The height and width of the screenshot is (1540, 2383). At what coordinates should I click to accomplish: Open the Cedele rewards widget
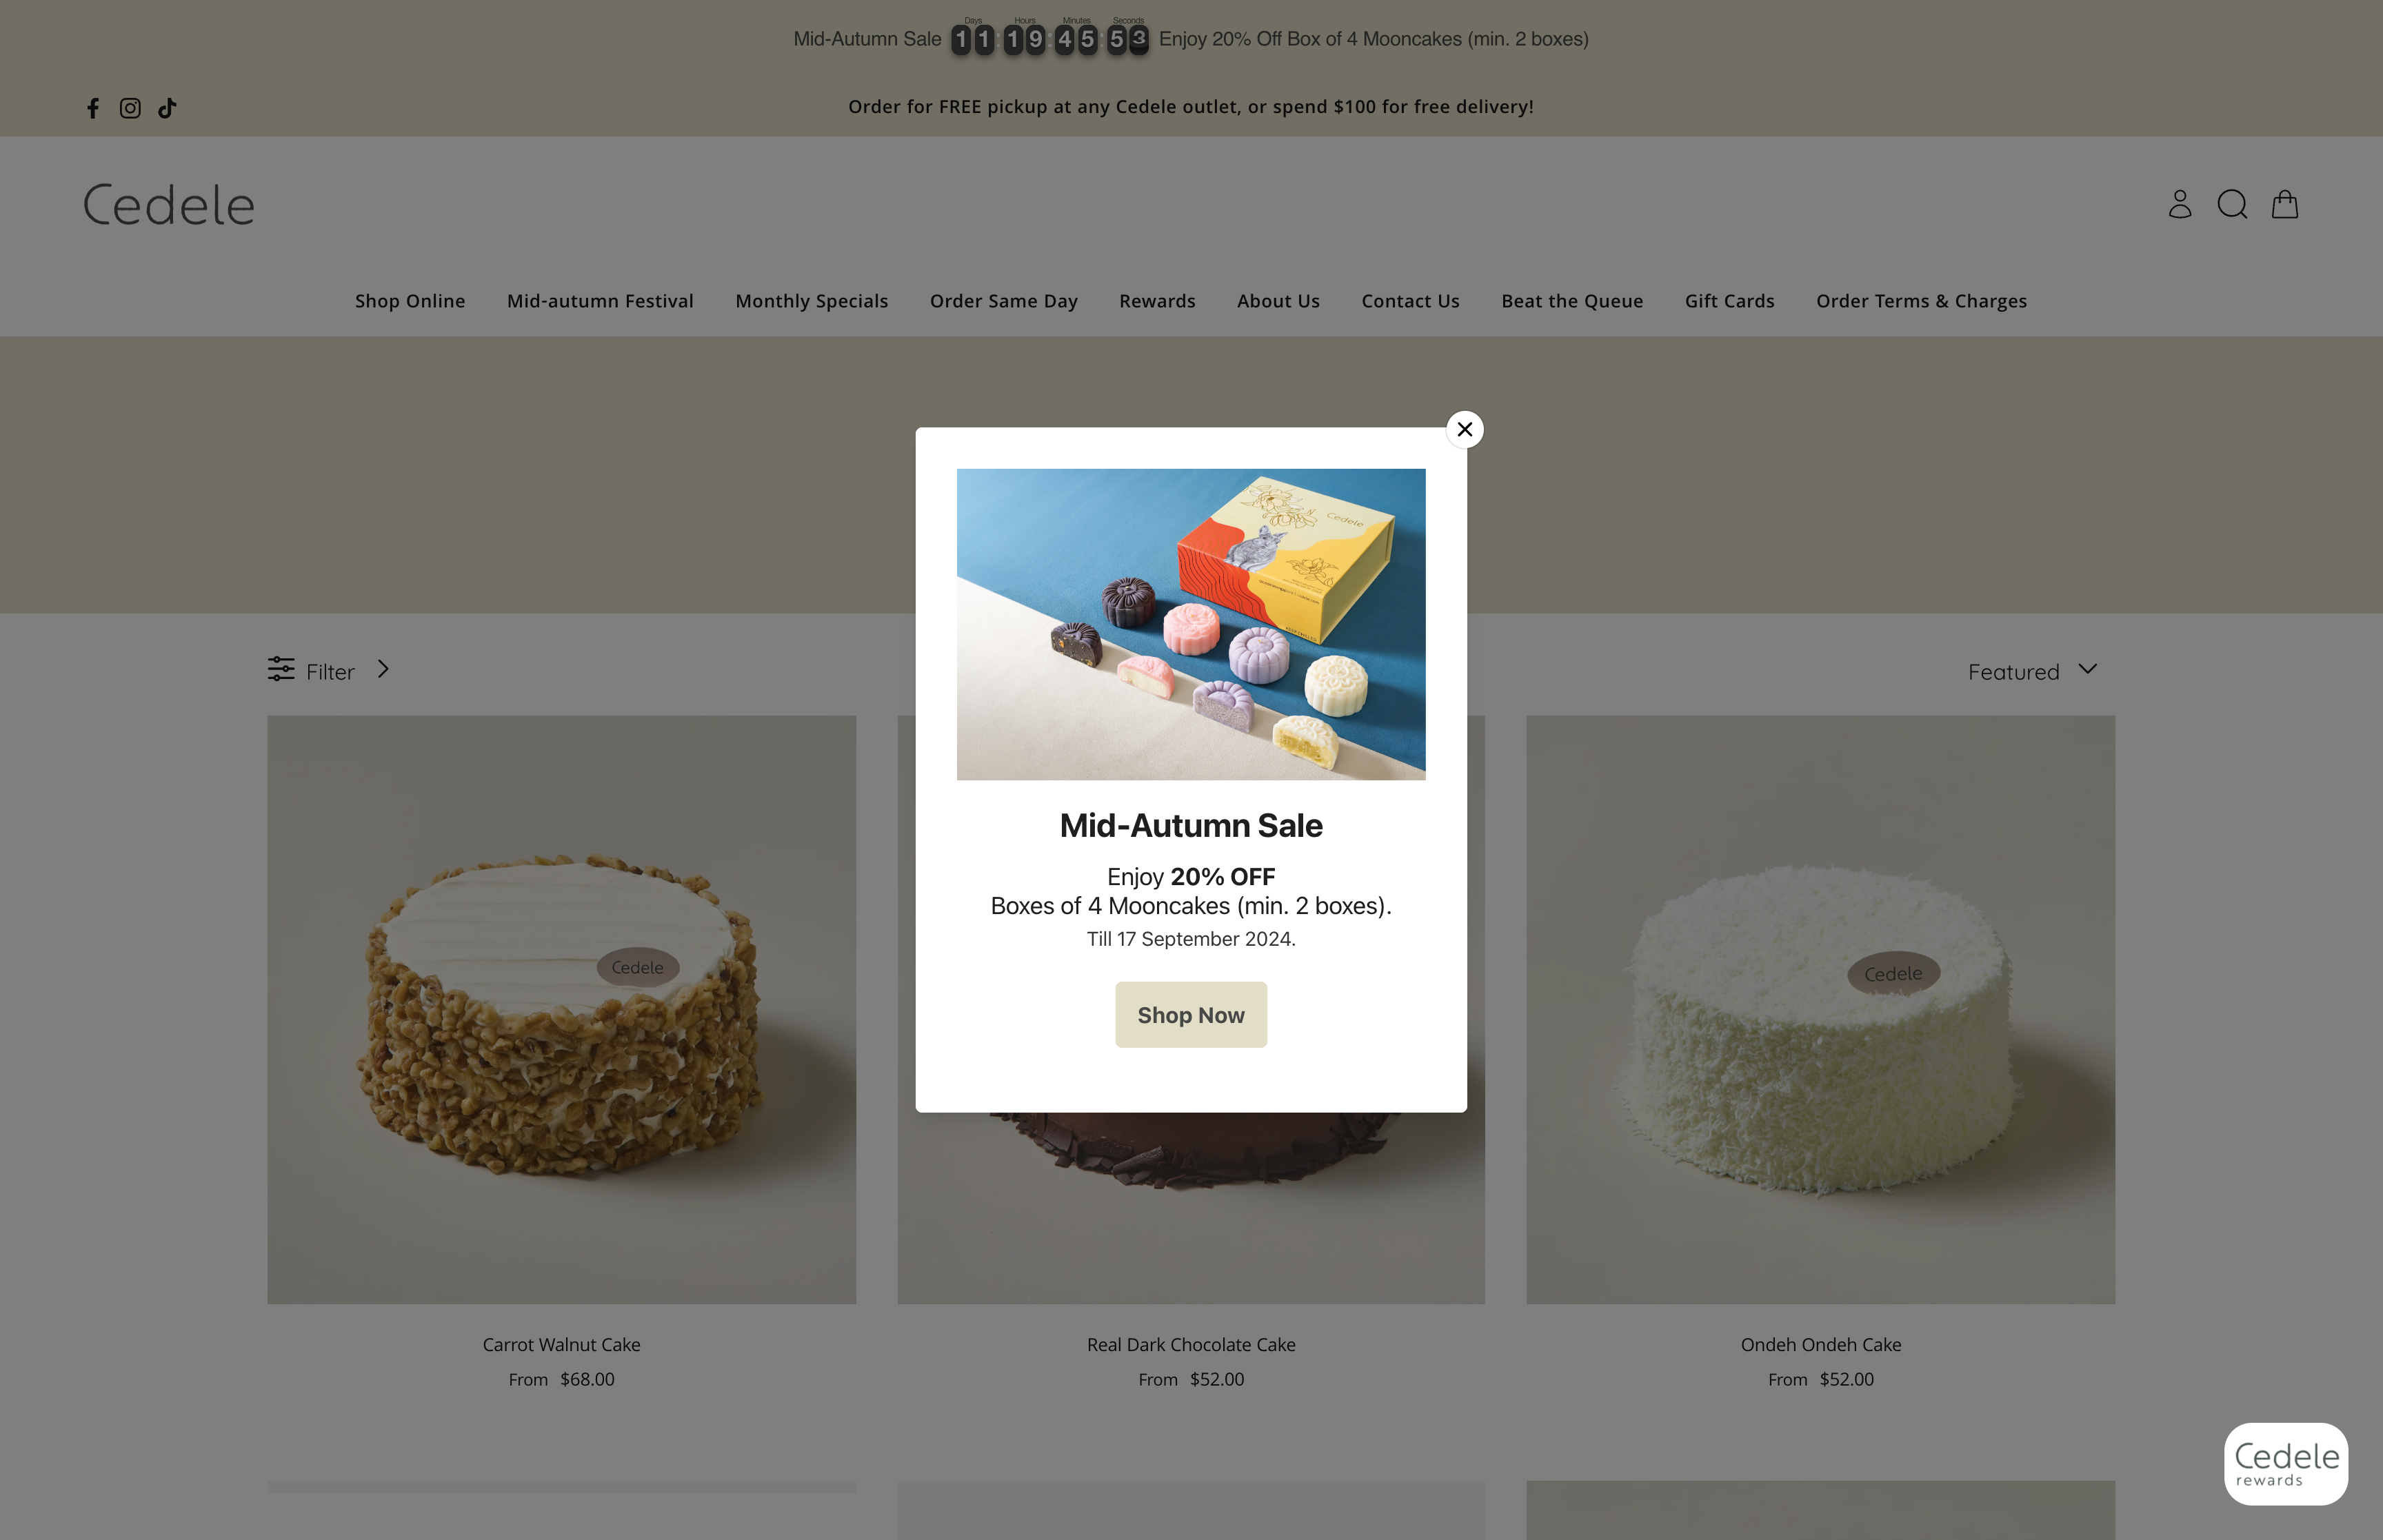pyautogui.click(x=2286, y=1464)
